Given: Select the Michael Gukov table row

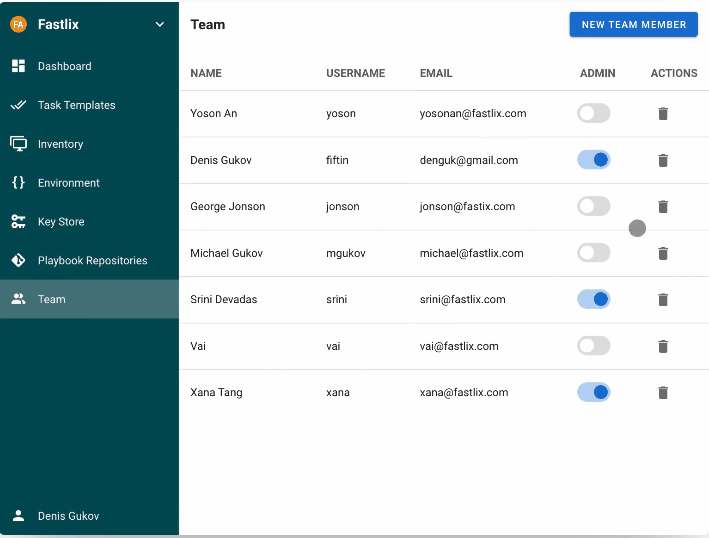Looking at the screenshot, I should (444, 253).
